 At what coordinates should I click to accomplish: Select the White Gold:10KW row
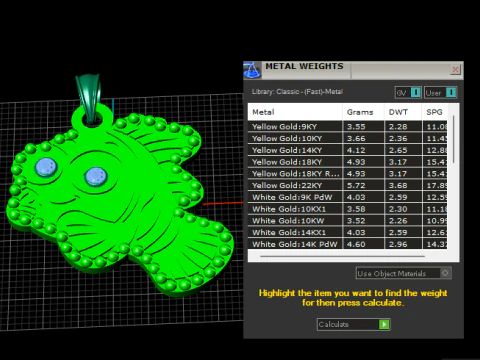point(347,221)
